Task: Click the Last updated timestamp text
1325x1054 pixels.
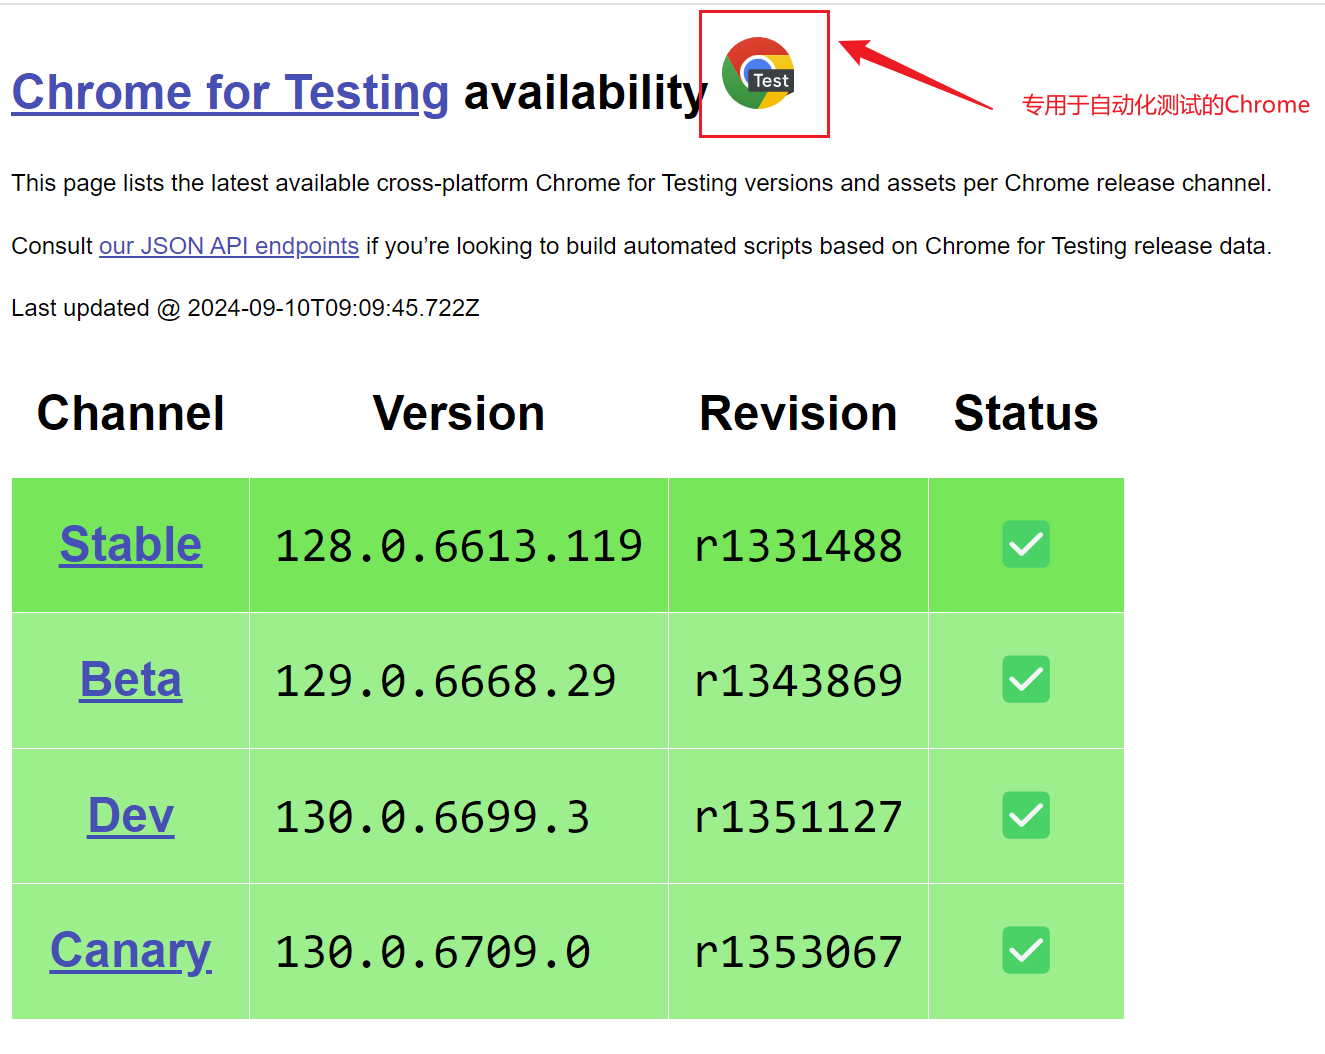Action: pos(246,308)
